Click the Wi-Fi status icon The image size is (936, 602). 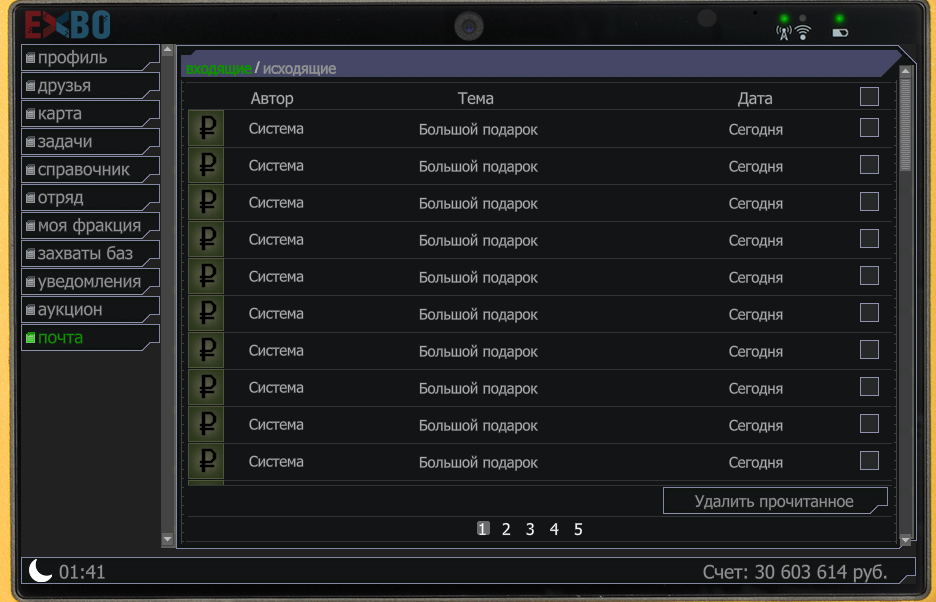point(803,33)
